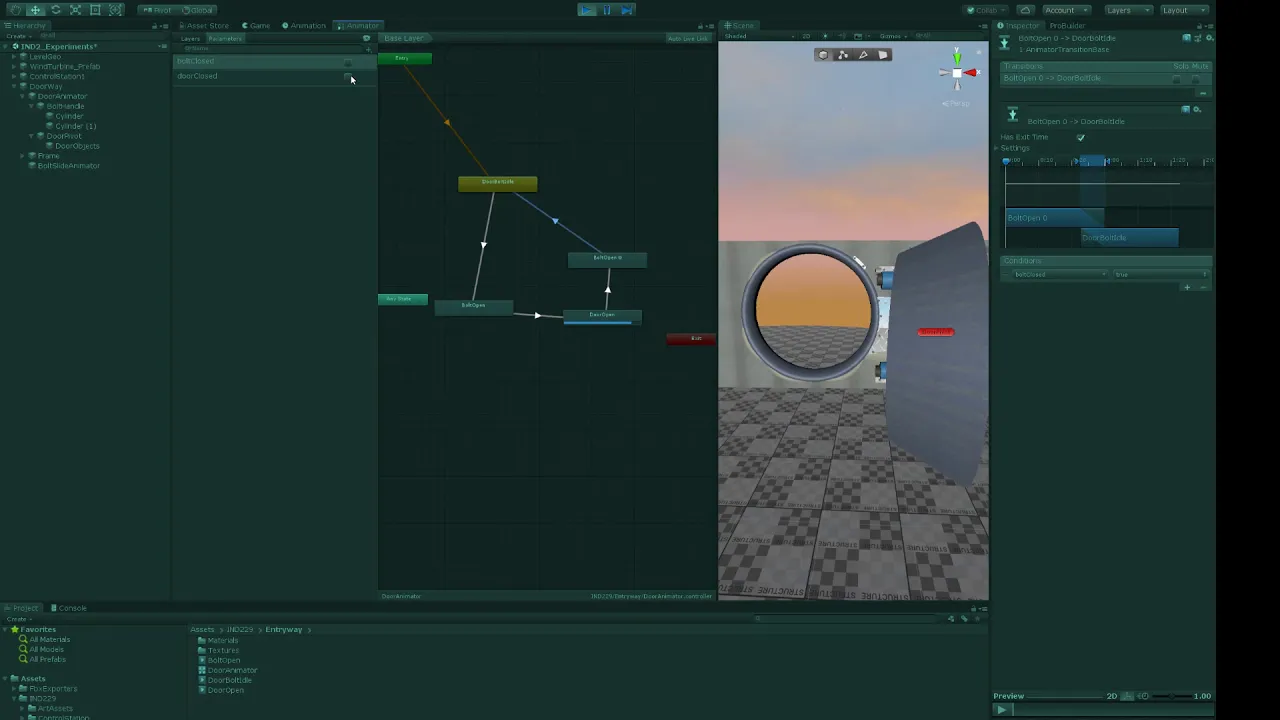
Task: Expand Frame object in Hierarchy
Action: [22, 156]
